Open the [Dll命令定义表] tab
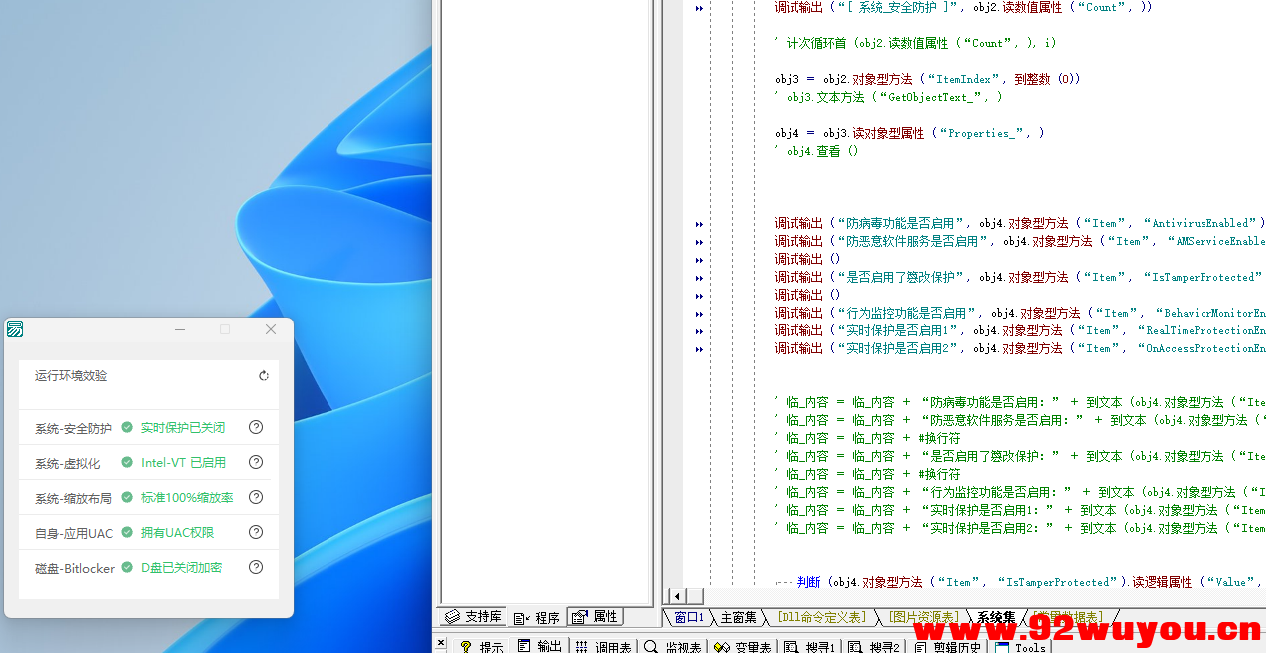This screenshot has height=653, width=1266. click(822, 617)
